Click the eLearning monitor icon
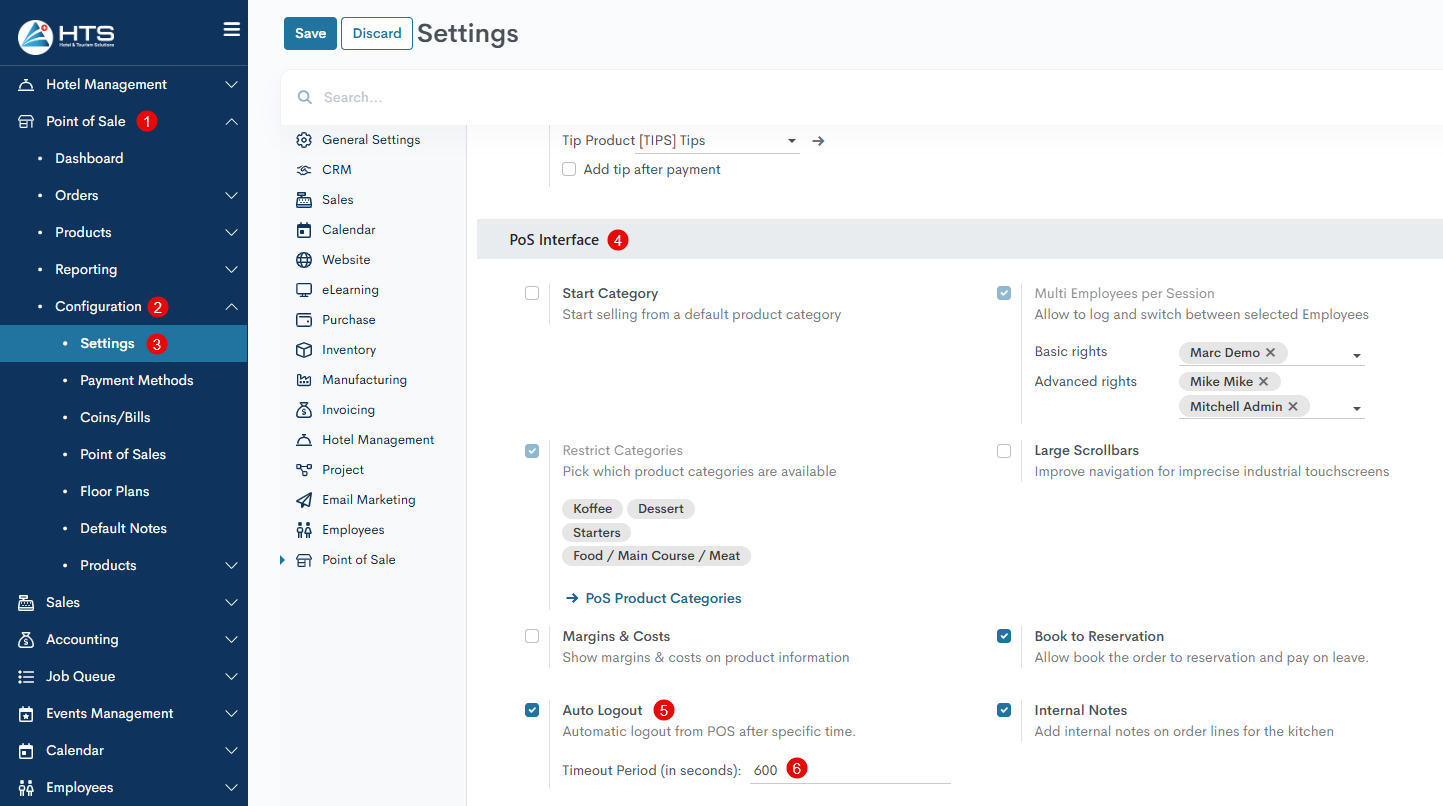 pyautogui.click(x=304, y=290)
